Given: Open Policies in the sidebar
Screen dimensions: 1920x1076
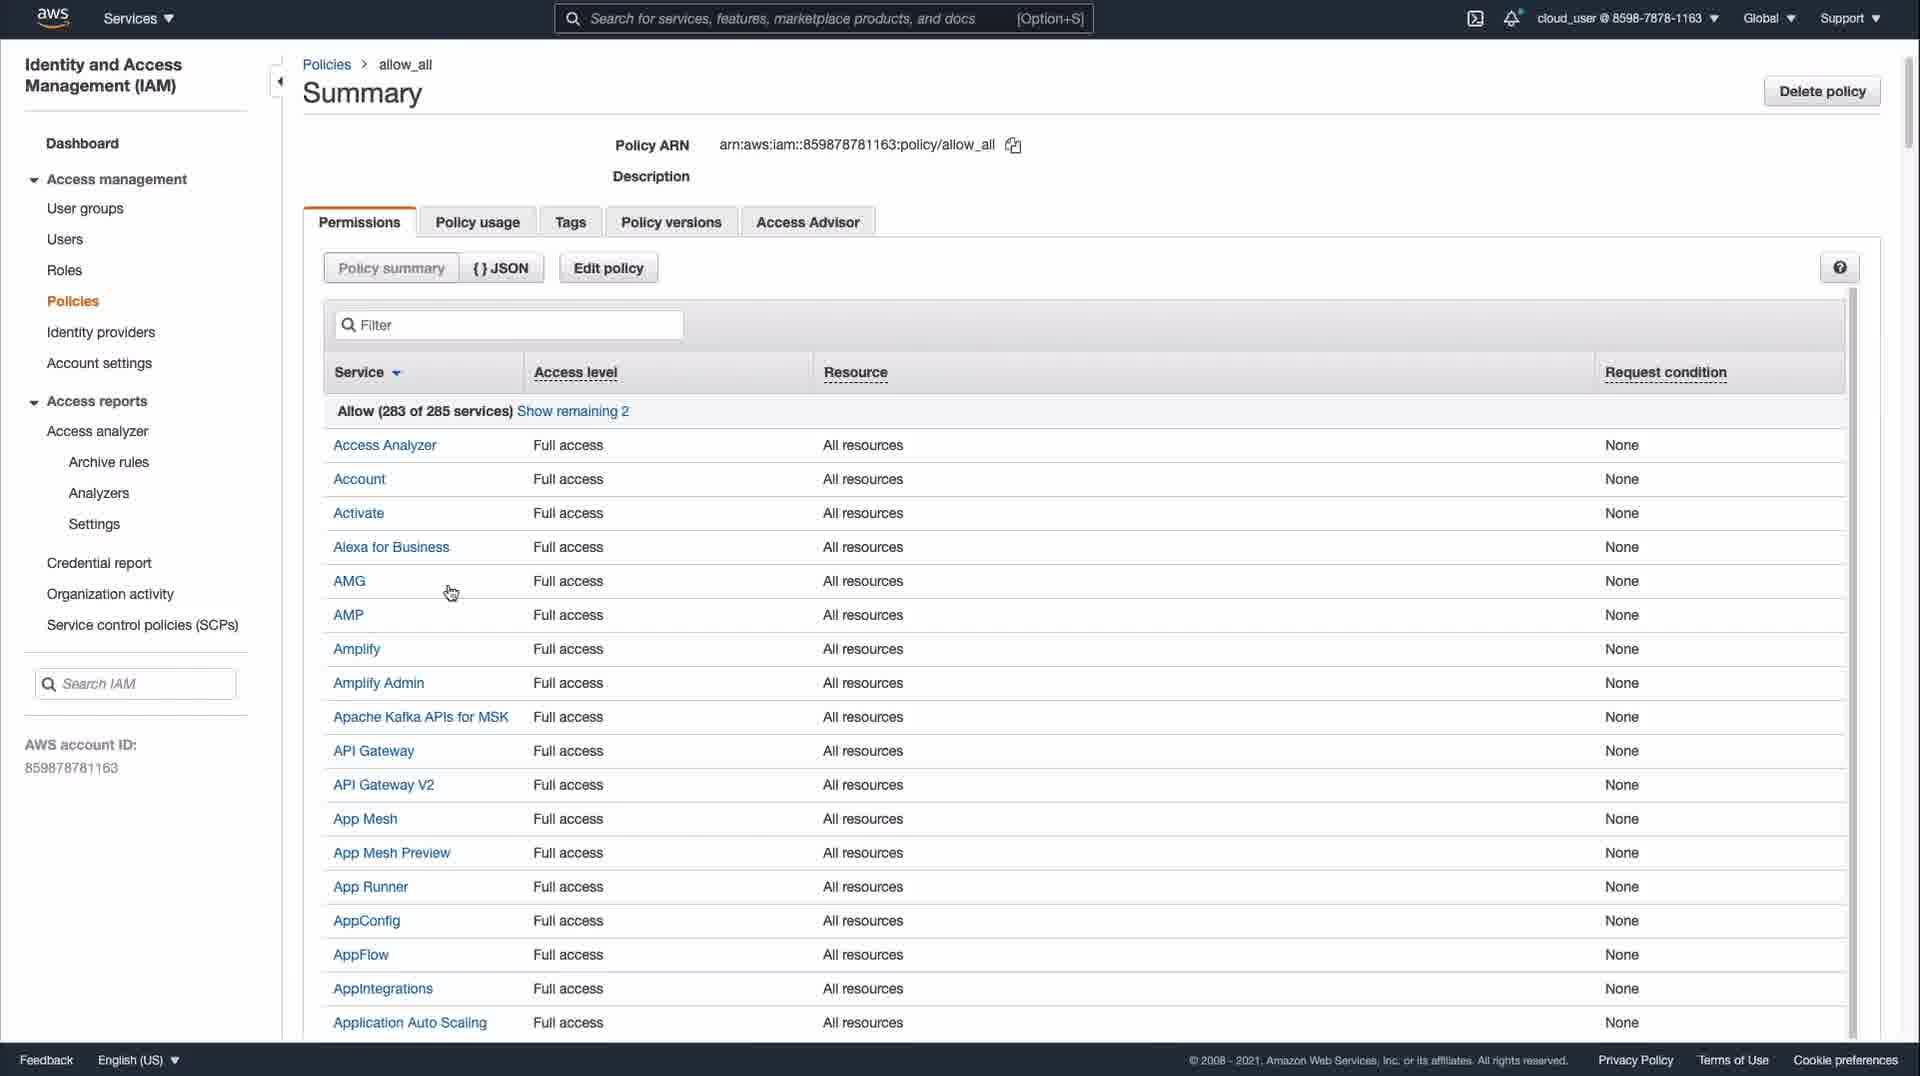Looking at the screenshot, I should 73,301.
